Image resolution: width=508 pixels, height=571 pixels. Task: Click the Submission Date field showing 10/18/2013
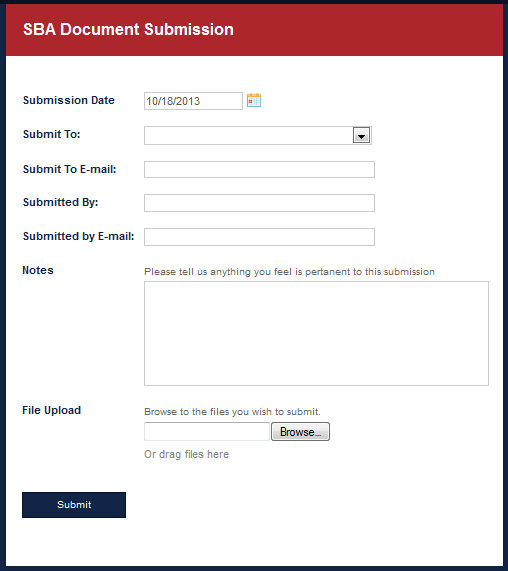tap(193, 101)
